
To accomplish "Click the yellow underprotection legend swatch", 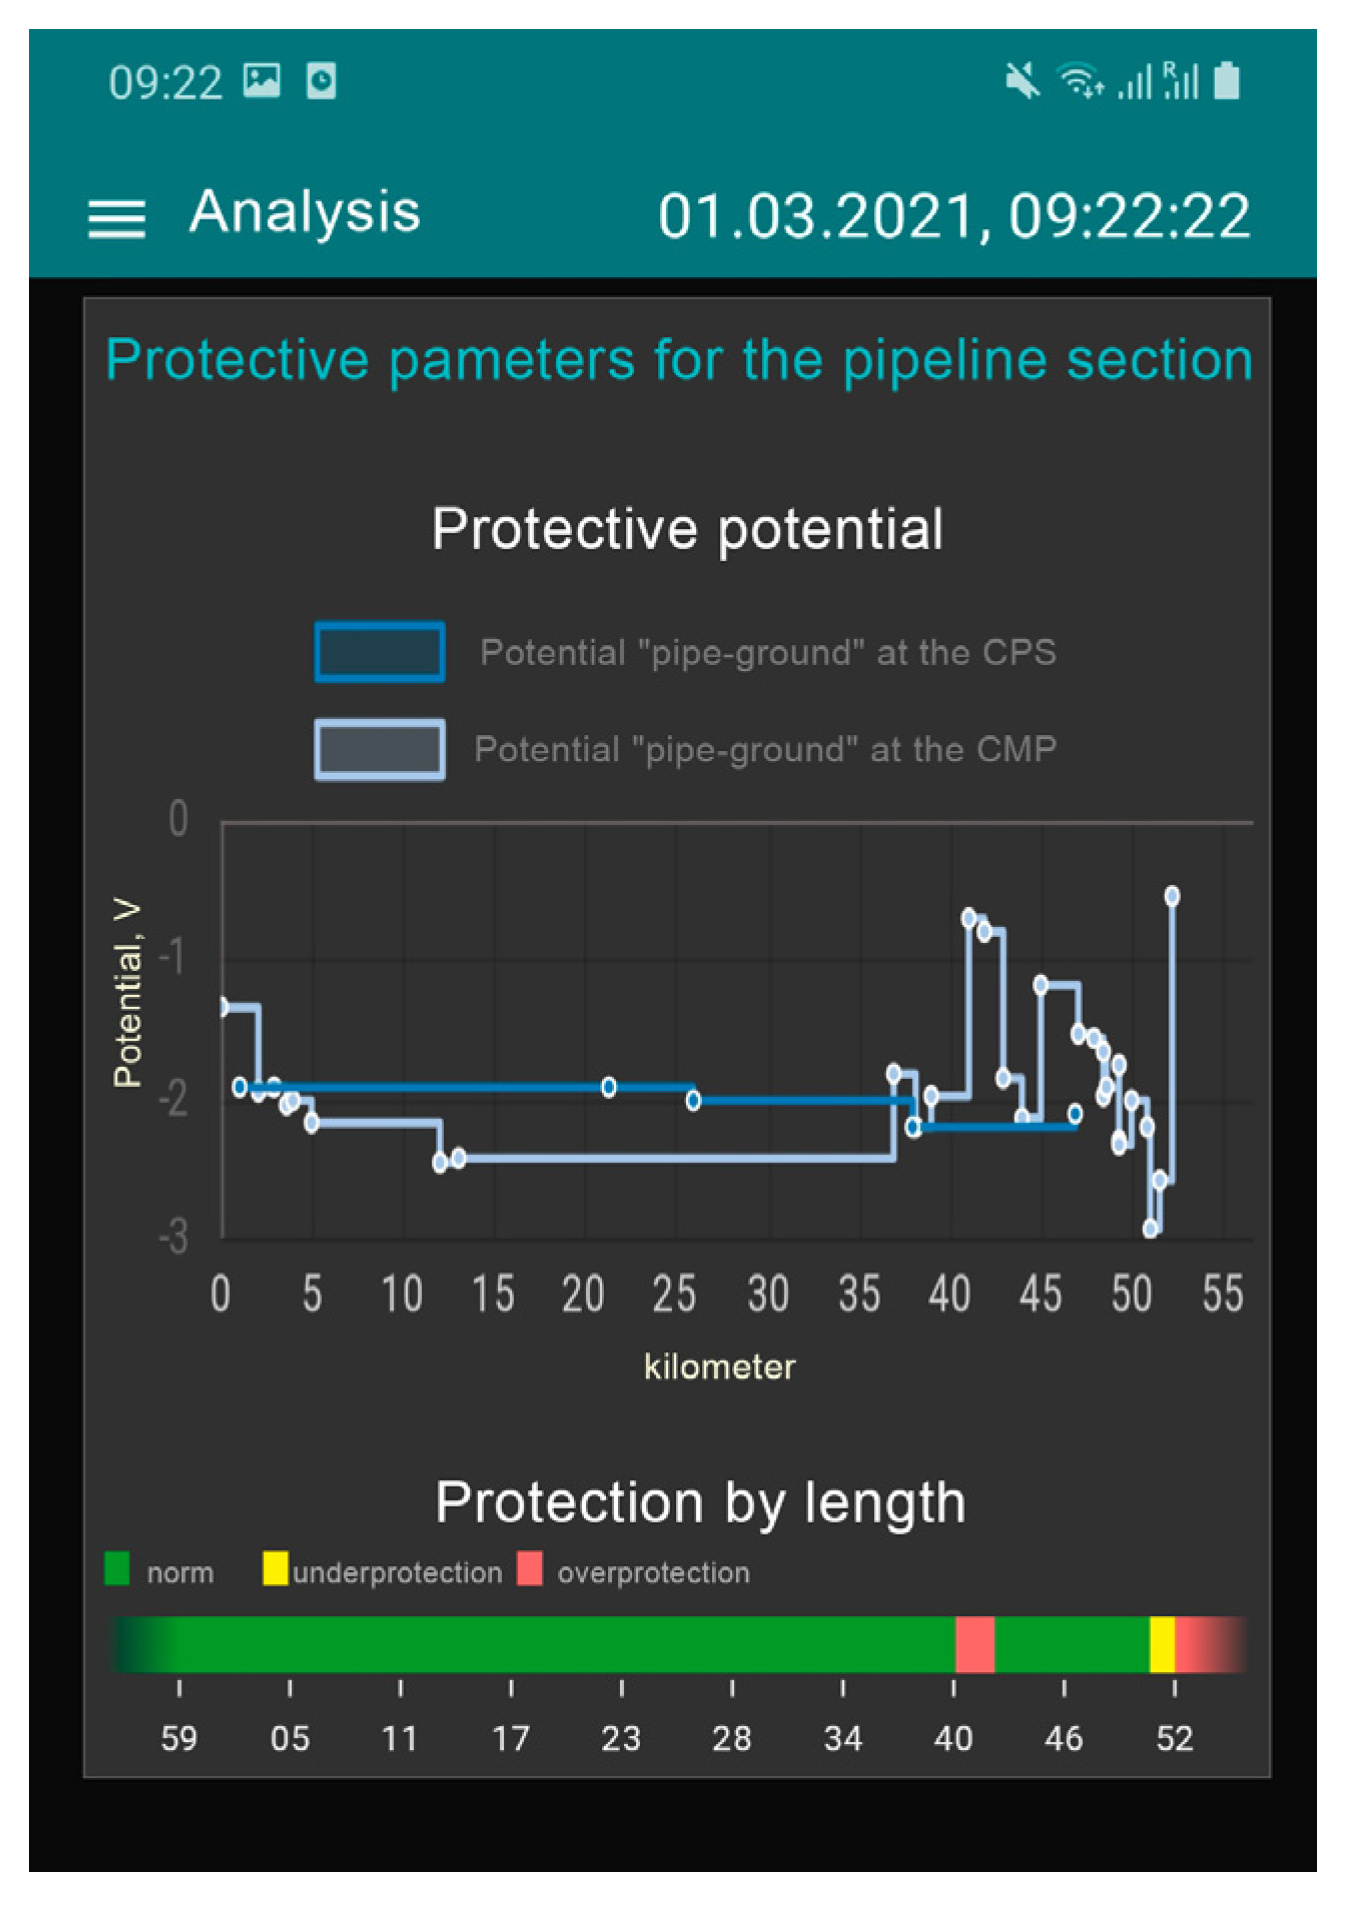I will tap(275, 1567).
